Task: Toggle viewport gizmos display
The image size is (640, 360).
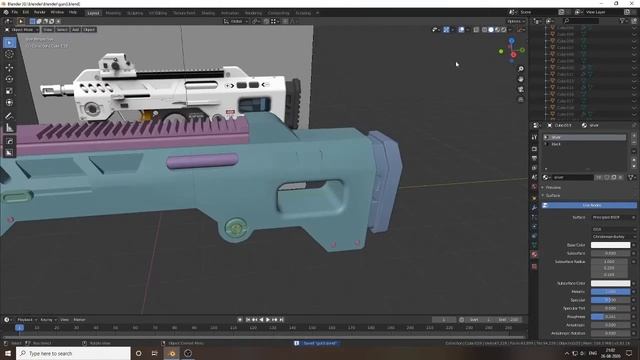Action: [x=447, y=29]
